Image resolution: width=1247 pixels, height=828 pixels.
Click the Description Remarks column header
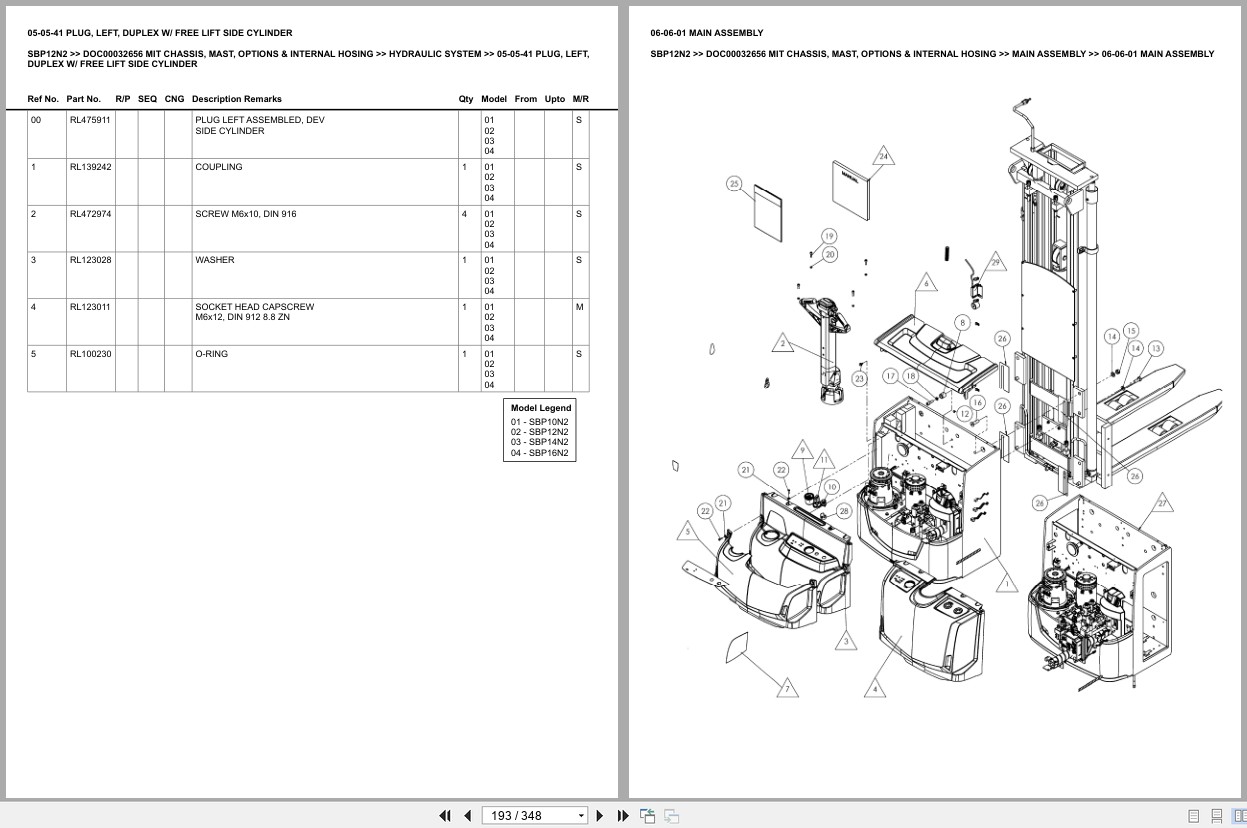(x=236, y=99)
